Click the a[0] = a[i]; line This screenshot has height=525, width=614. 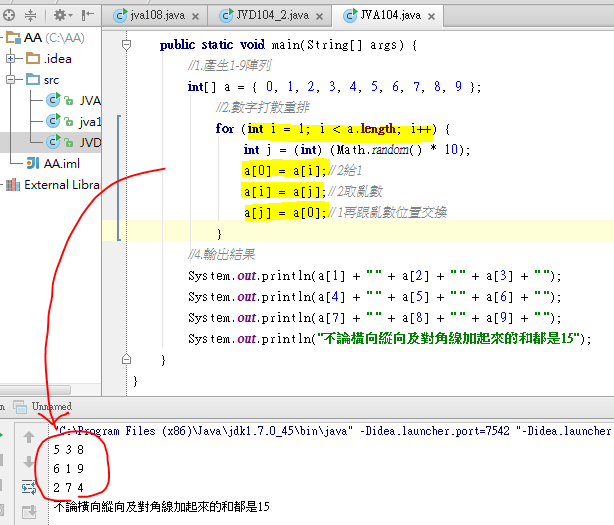point(285,171)
